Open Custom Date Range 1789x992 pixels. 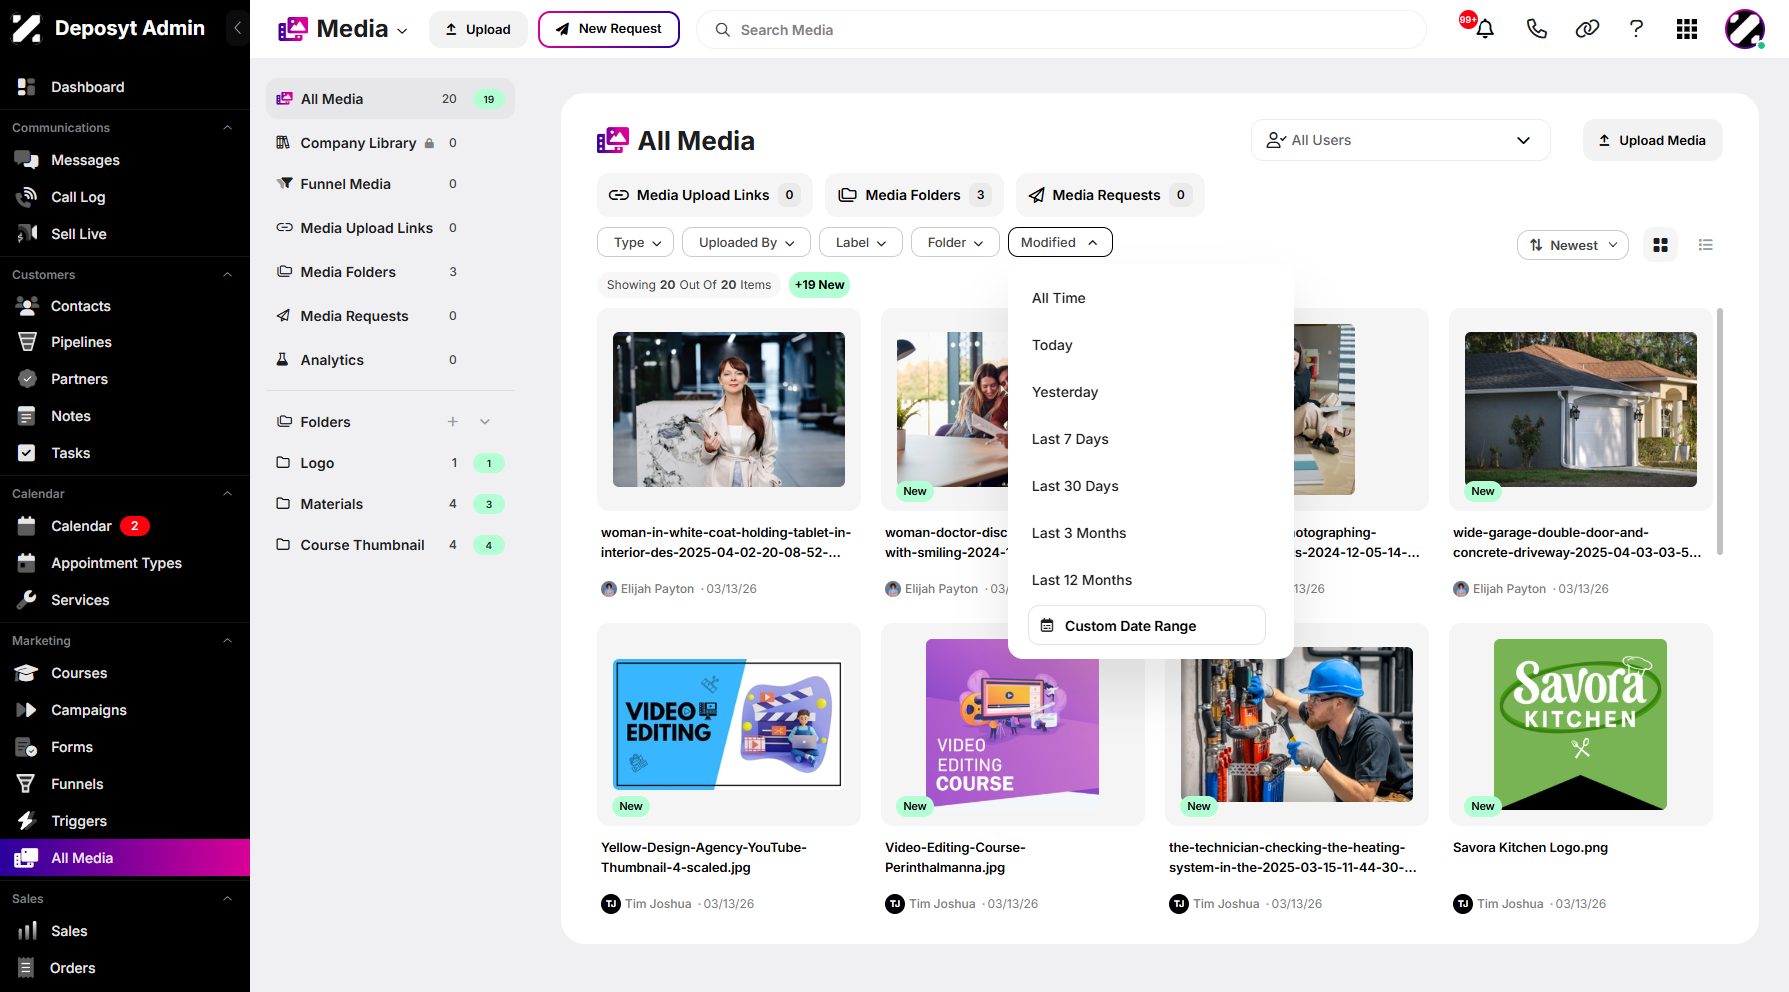coord(1147,626)
